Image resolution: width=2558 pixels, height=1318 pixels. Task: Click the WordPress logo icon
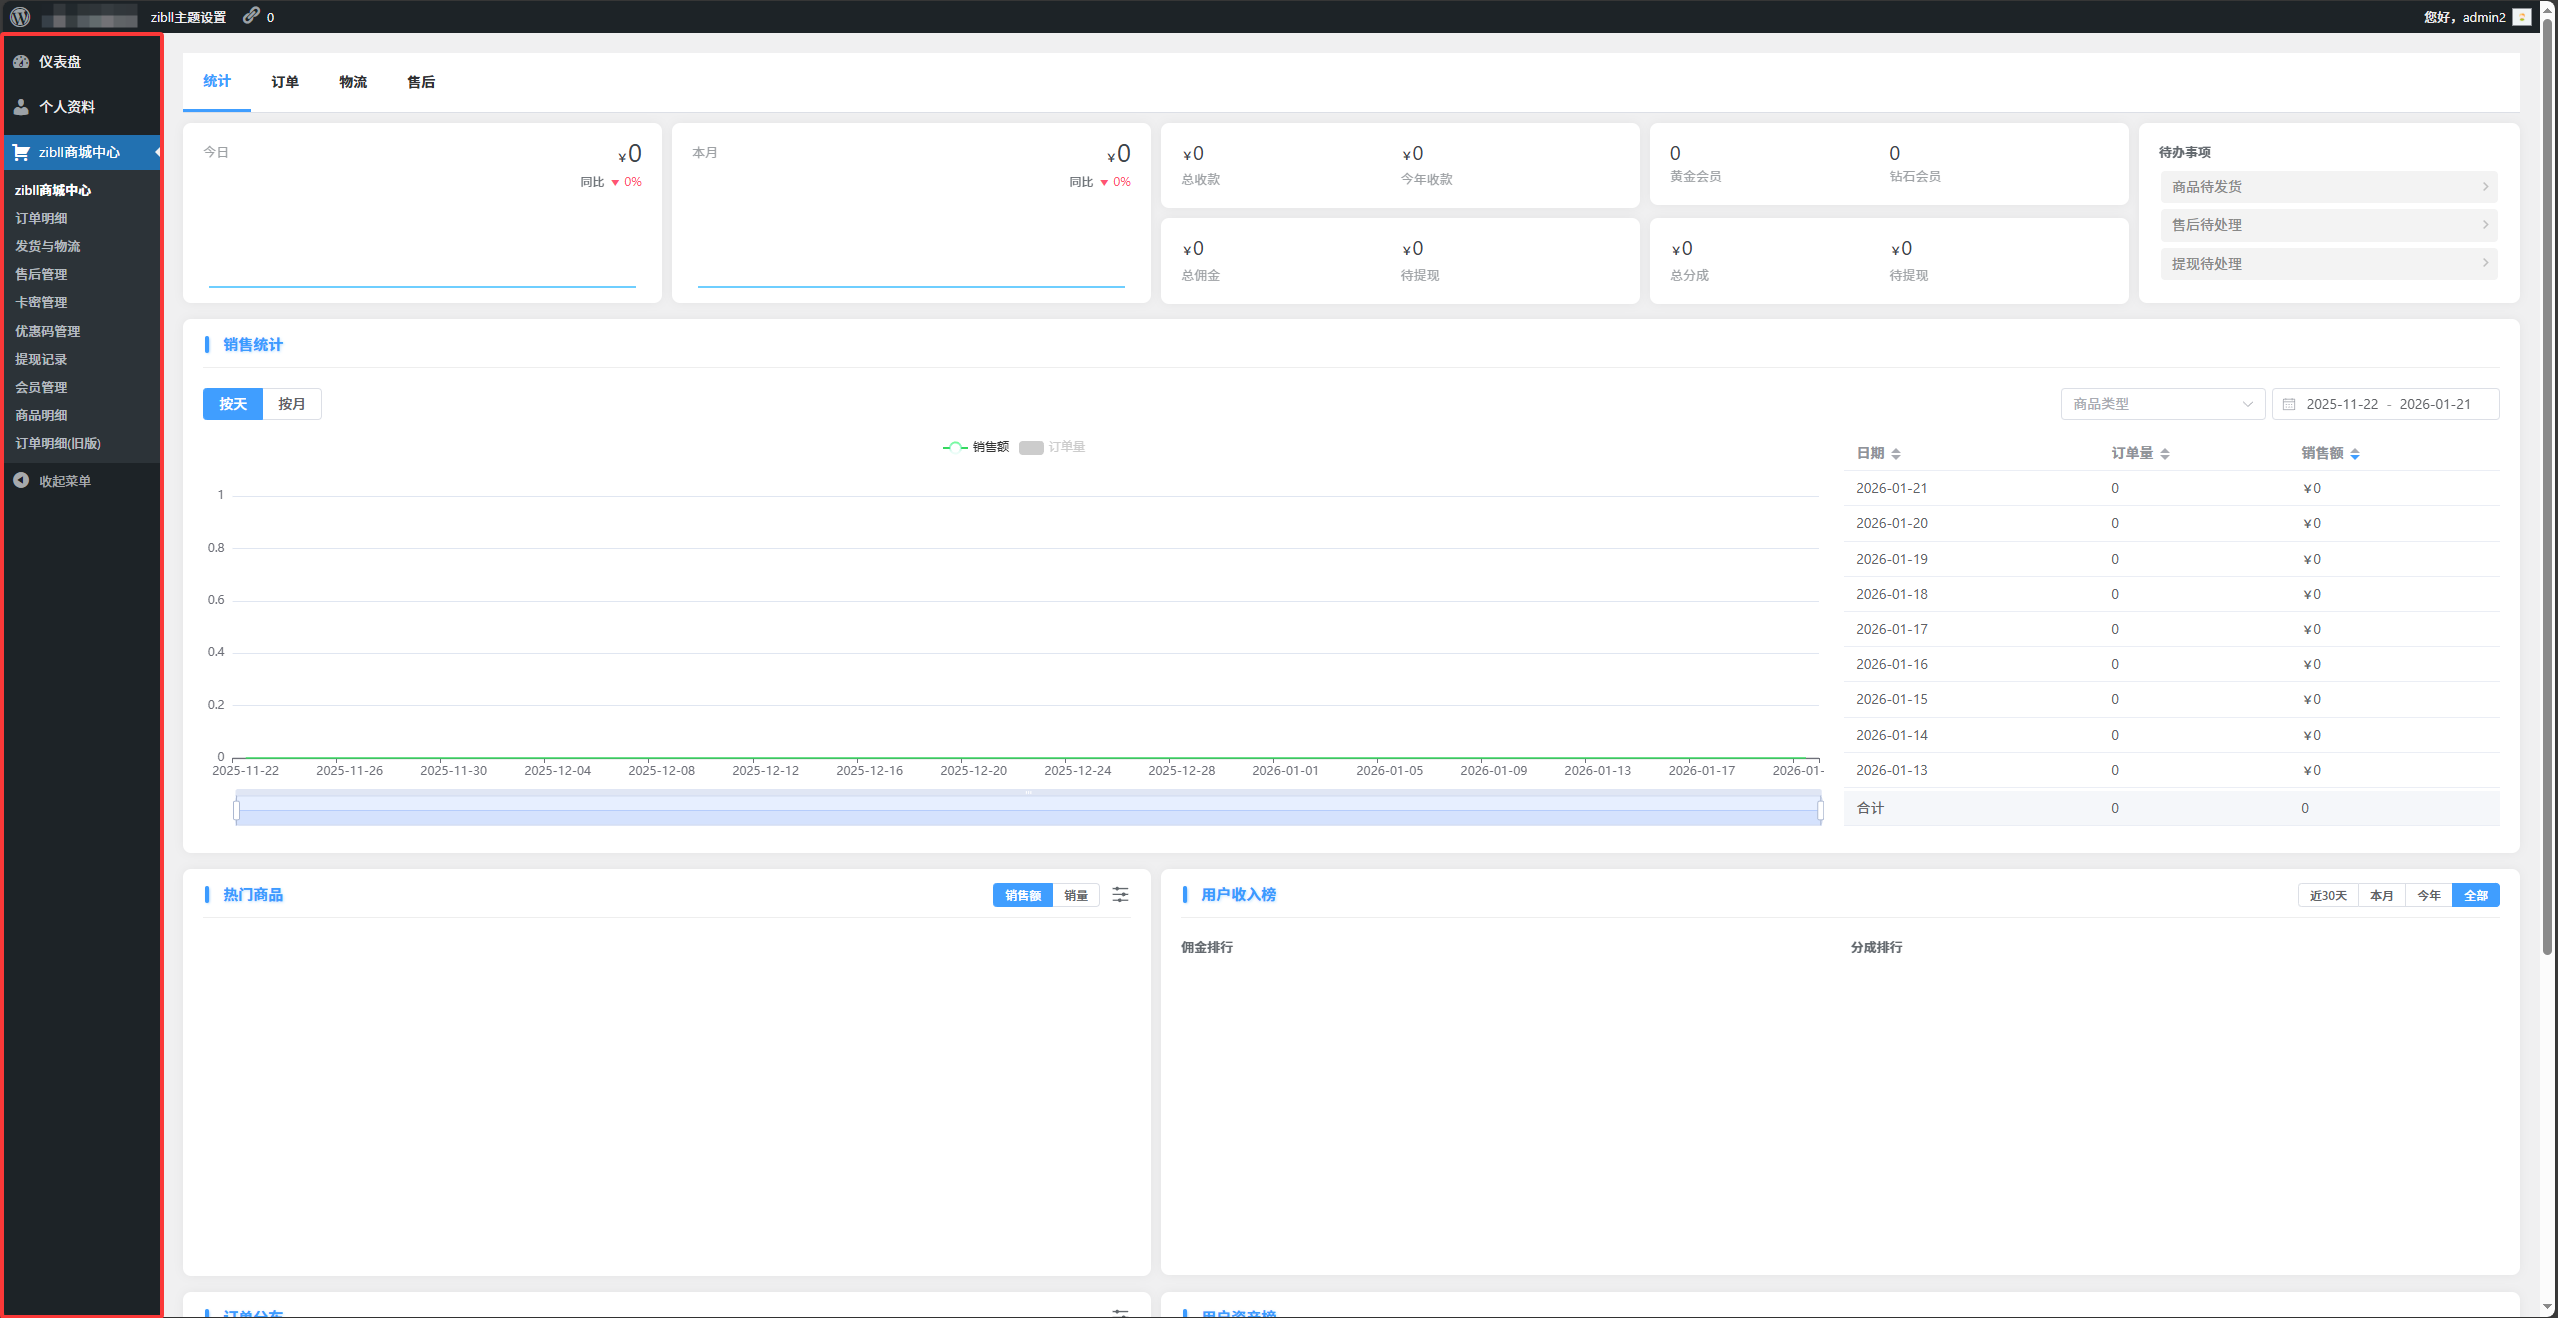(x=20, y=17)
